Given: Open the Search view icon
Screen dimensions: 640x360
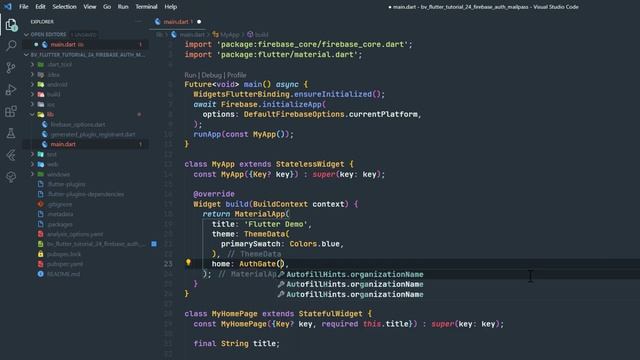Looking at the screenshot, I should 11,46.
